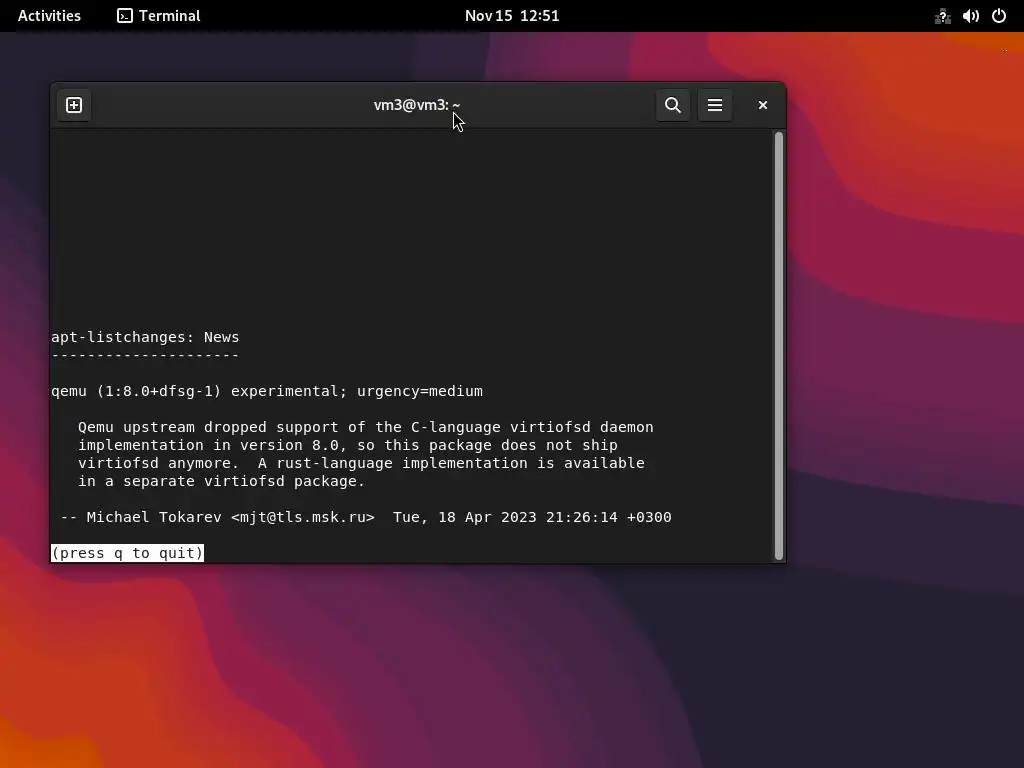The height and width of the screenshot is (768, 1024).
Task: Click the volume speaker icon
Action: [x=970, y=16]
